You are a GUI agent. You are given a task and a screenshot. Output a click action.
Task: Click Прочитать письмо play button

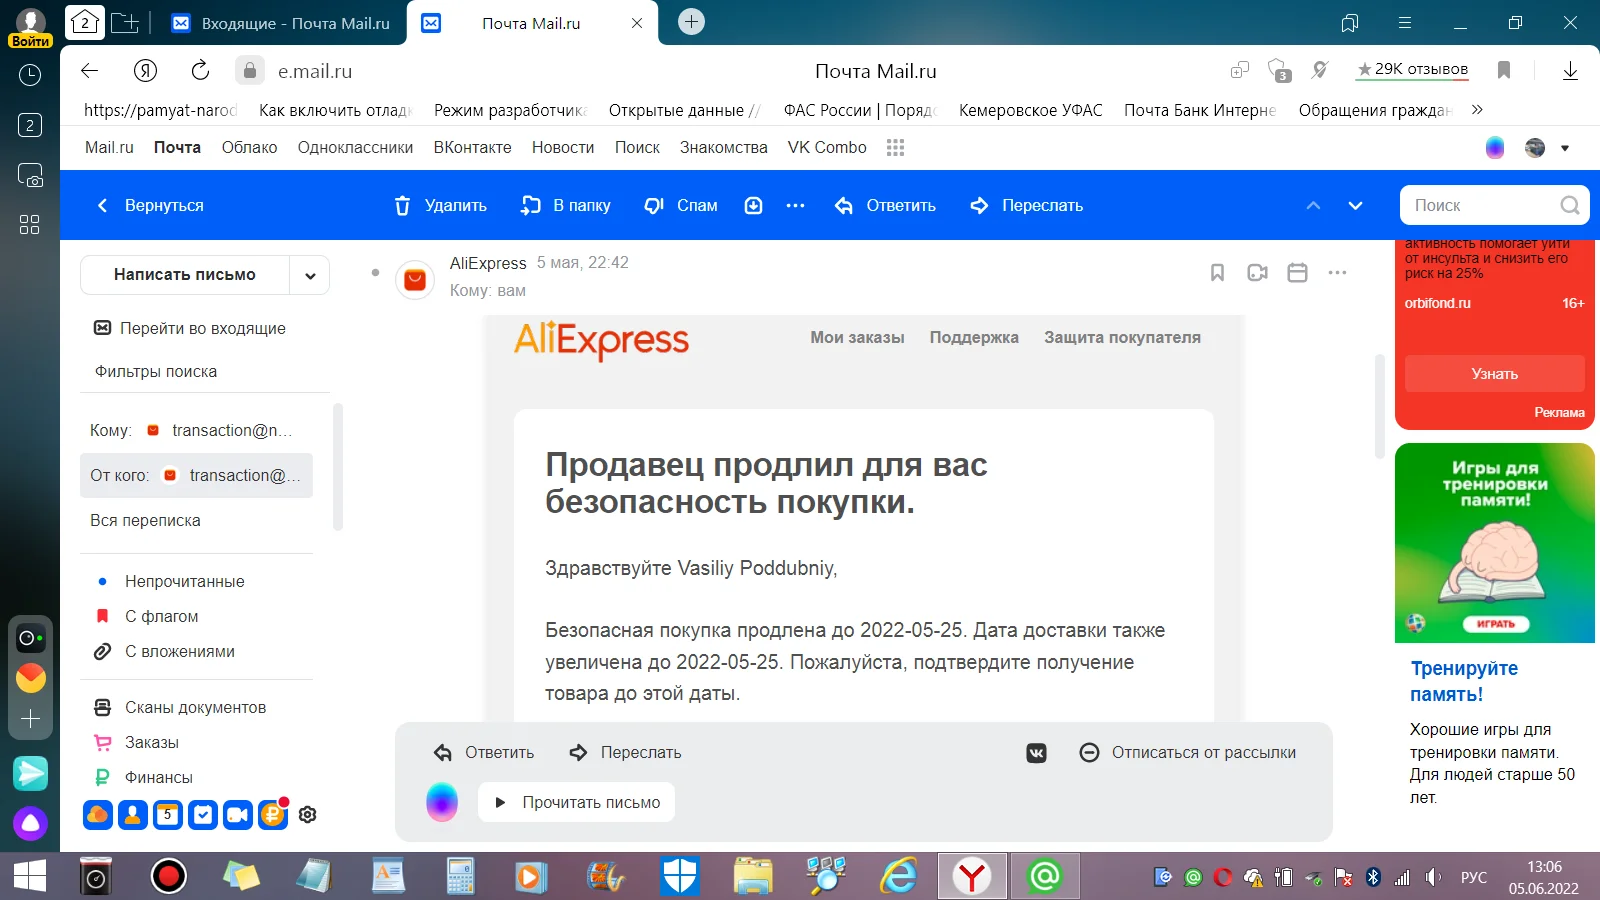coord(577,802)
